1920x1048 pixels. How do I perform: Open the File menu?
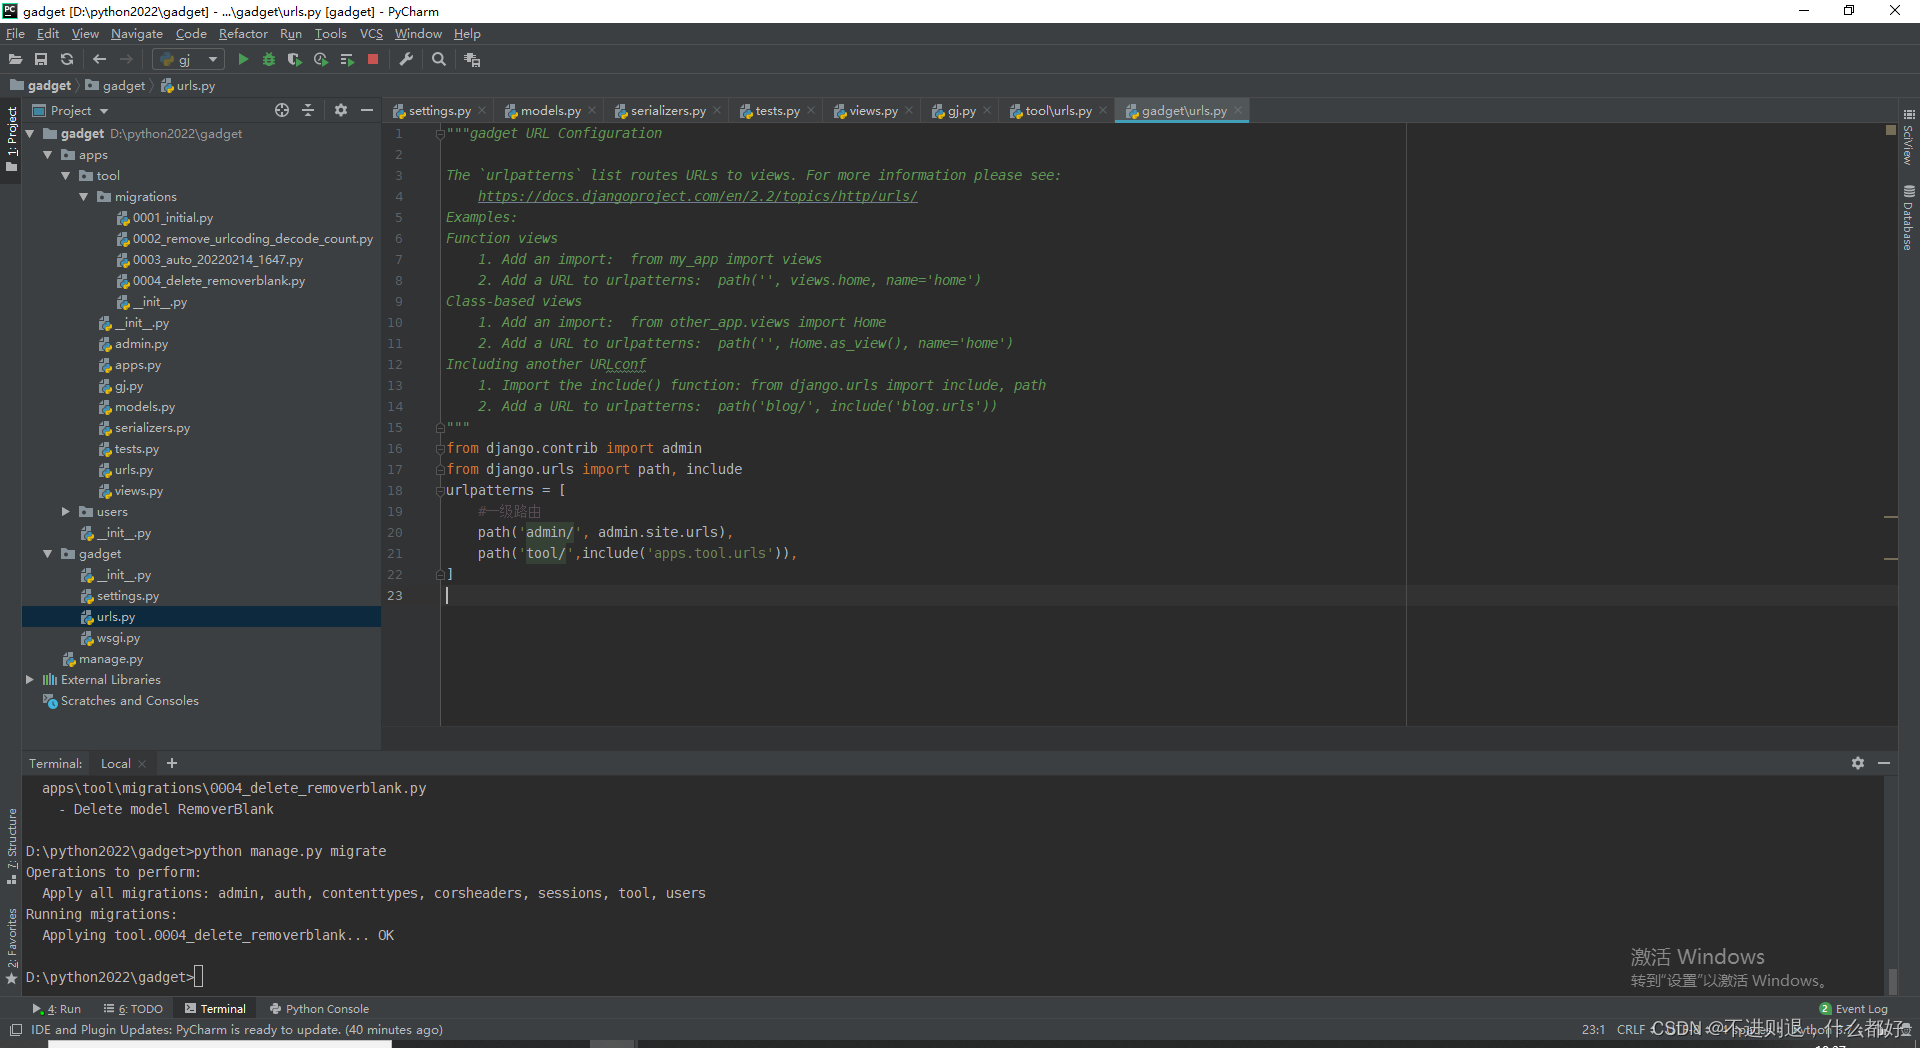pos(15,34)
